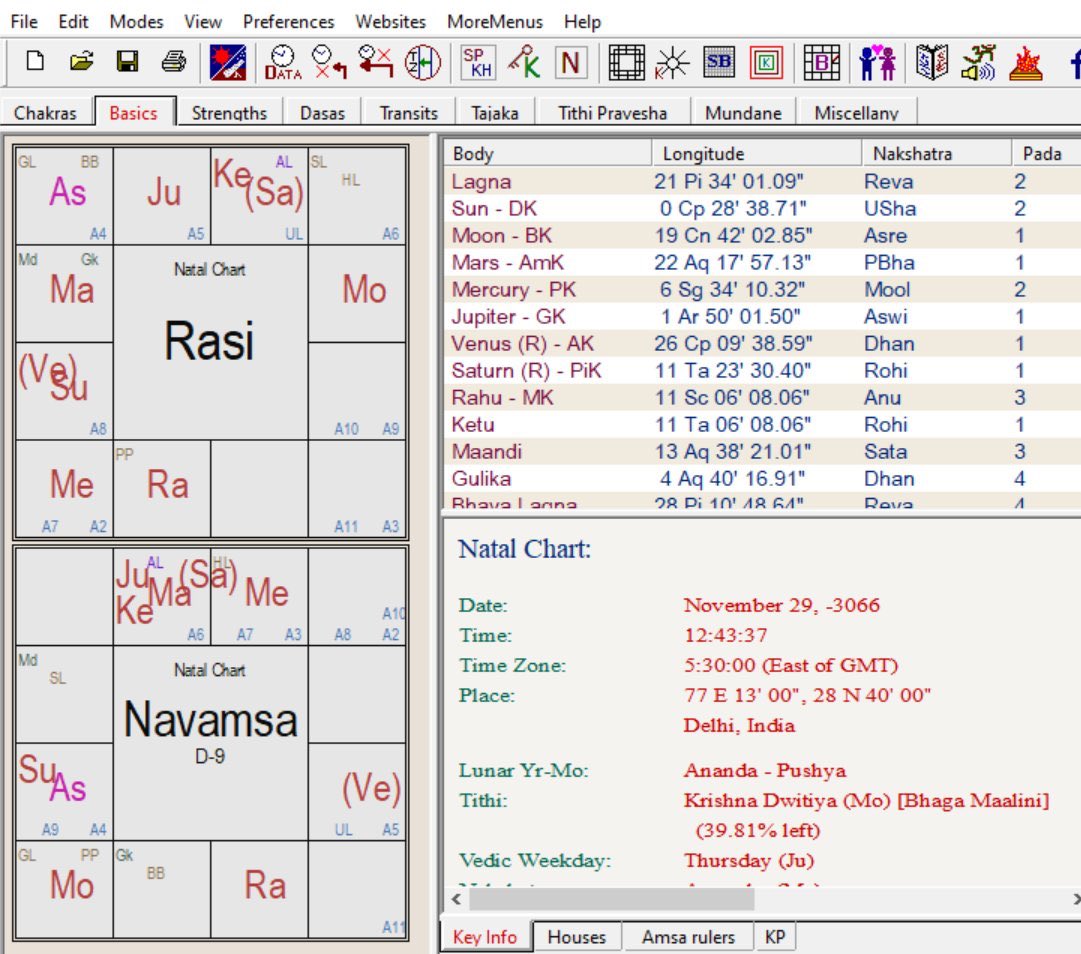Click the horizontal scrollbar thumb
This screenshot has width=1081, height=954.
tap(612, 899)
